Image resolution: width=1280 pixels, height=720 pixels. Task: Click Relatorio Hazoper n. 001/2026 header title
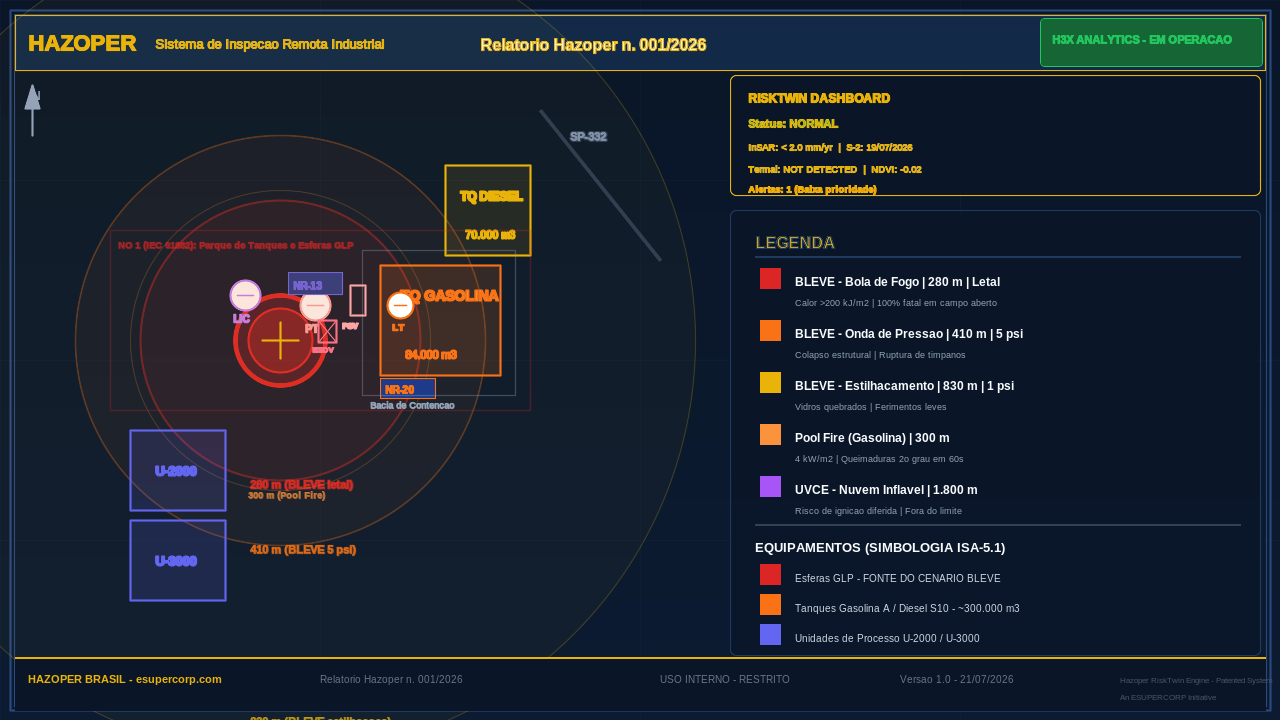pyautogui.click(x=593, y=44)
